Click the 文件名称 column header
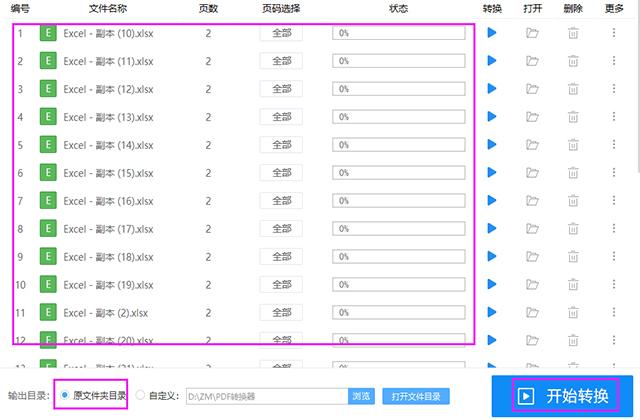Image resolution: width=640 pixels, height=420 pixels. (108, 9)
